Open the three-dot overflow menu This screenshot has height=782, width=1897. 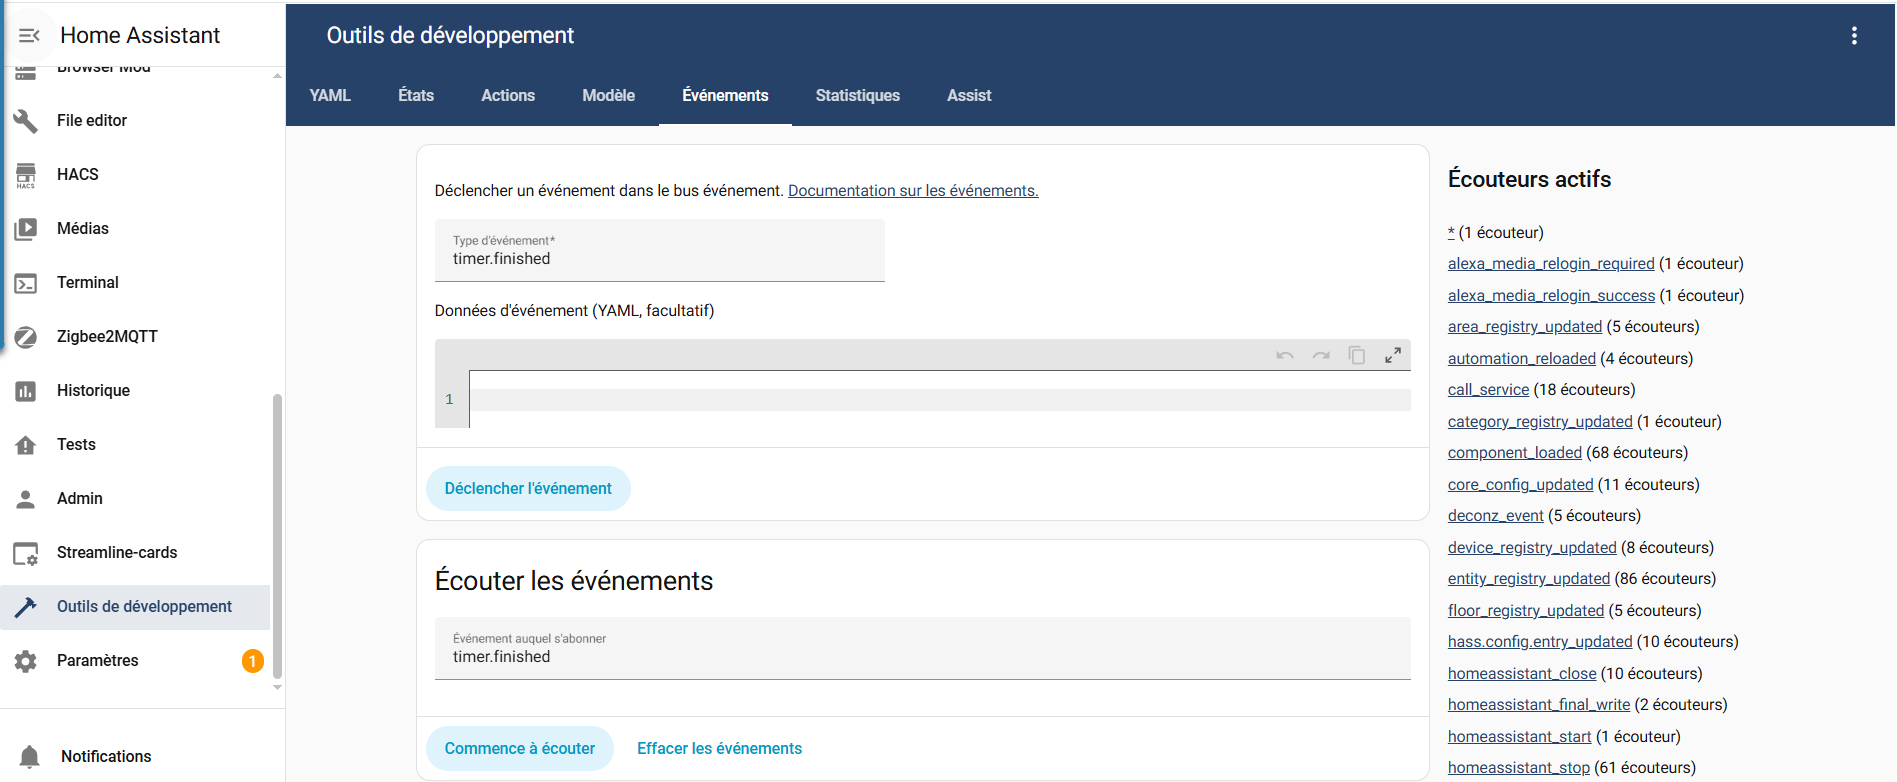[1853, 35]
